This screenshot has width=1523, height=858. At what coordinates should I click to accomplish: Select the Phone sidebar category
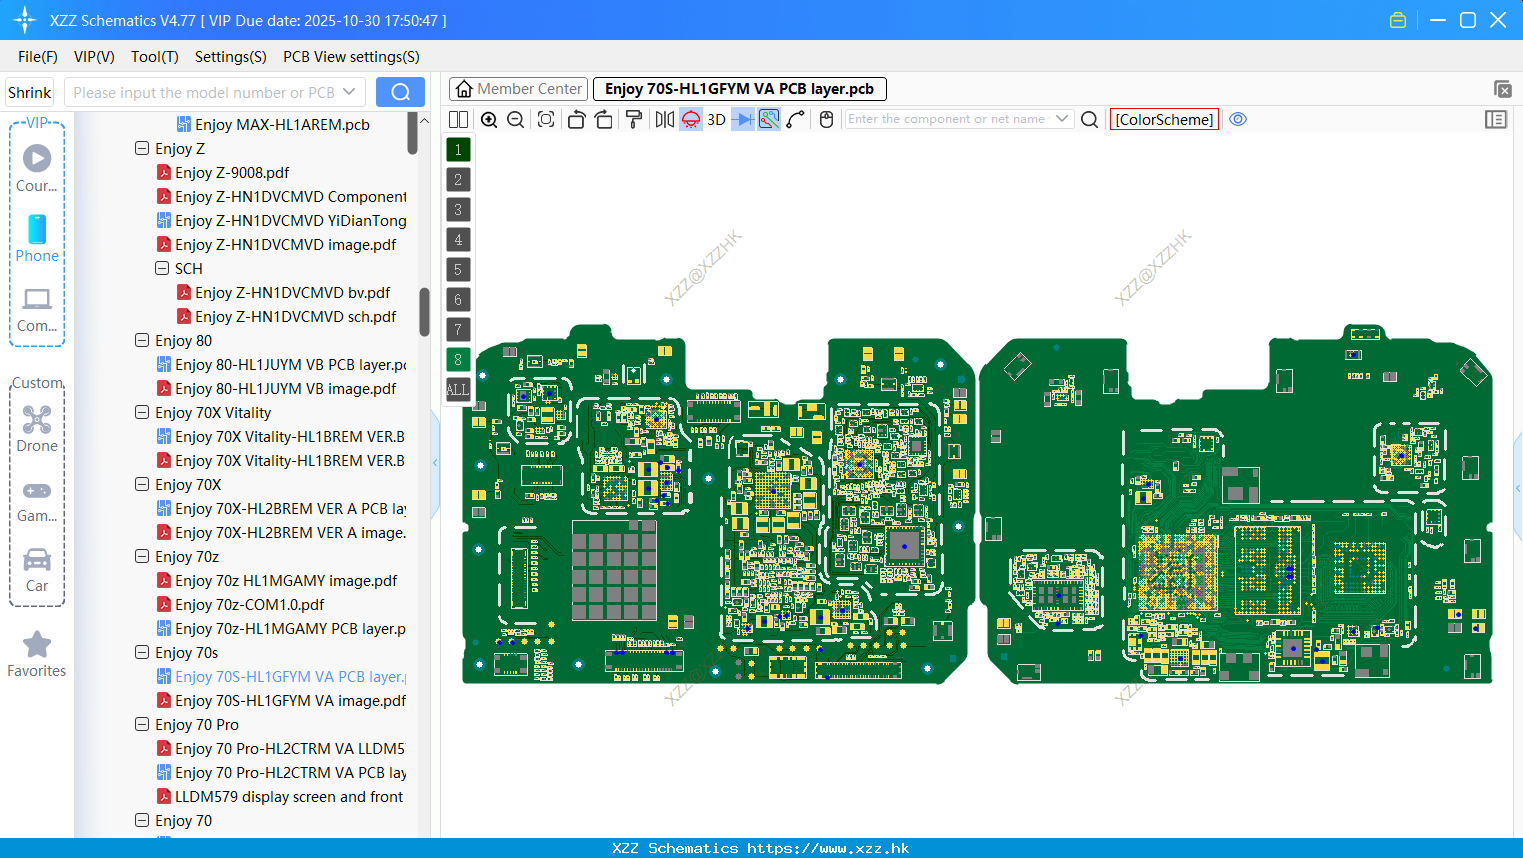point(37,238)
